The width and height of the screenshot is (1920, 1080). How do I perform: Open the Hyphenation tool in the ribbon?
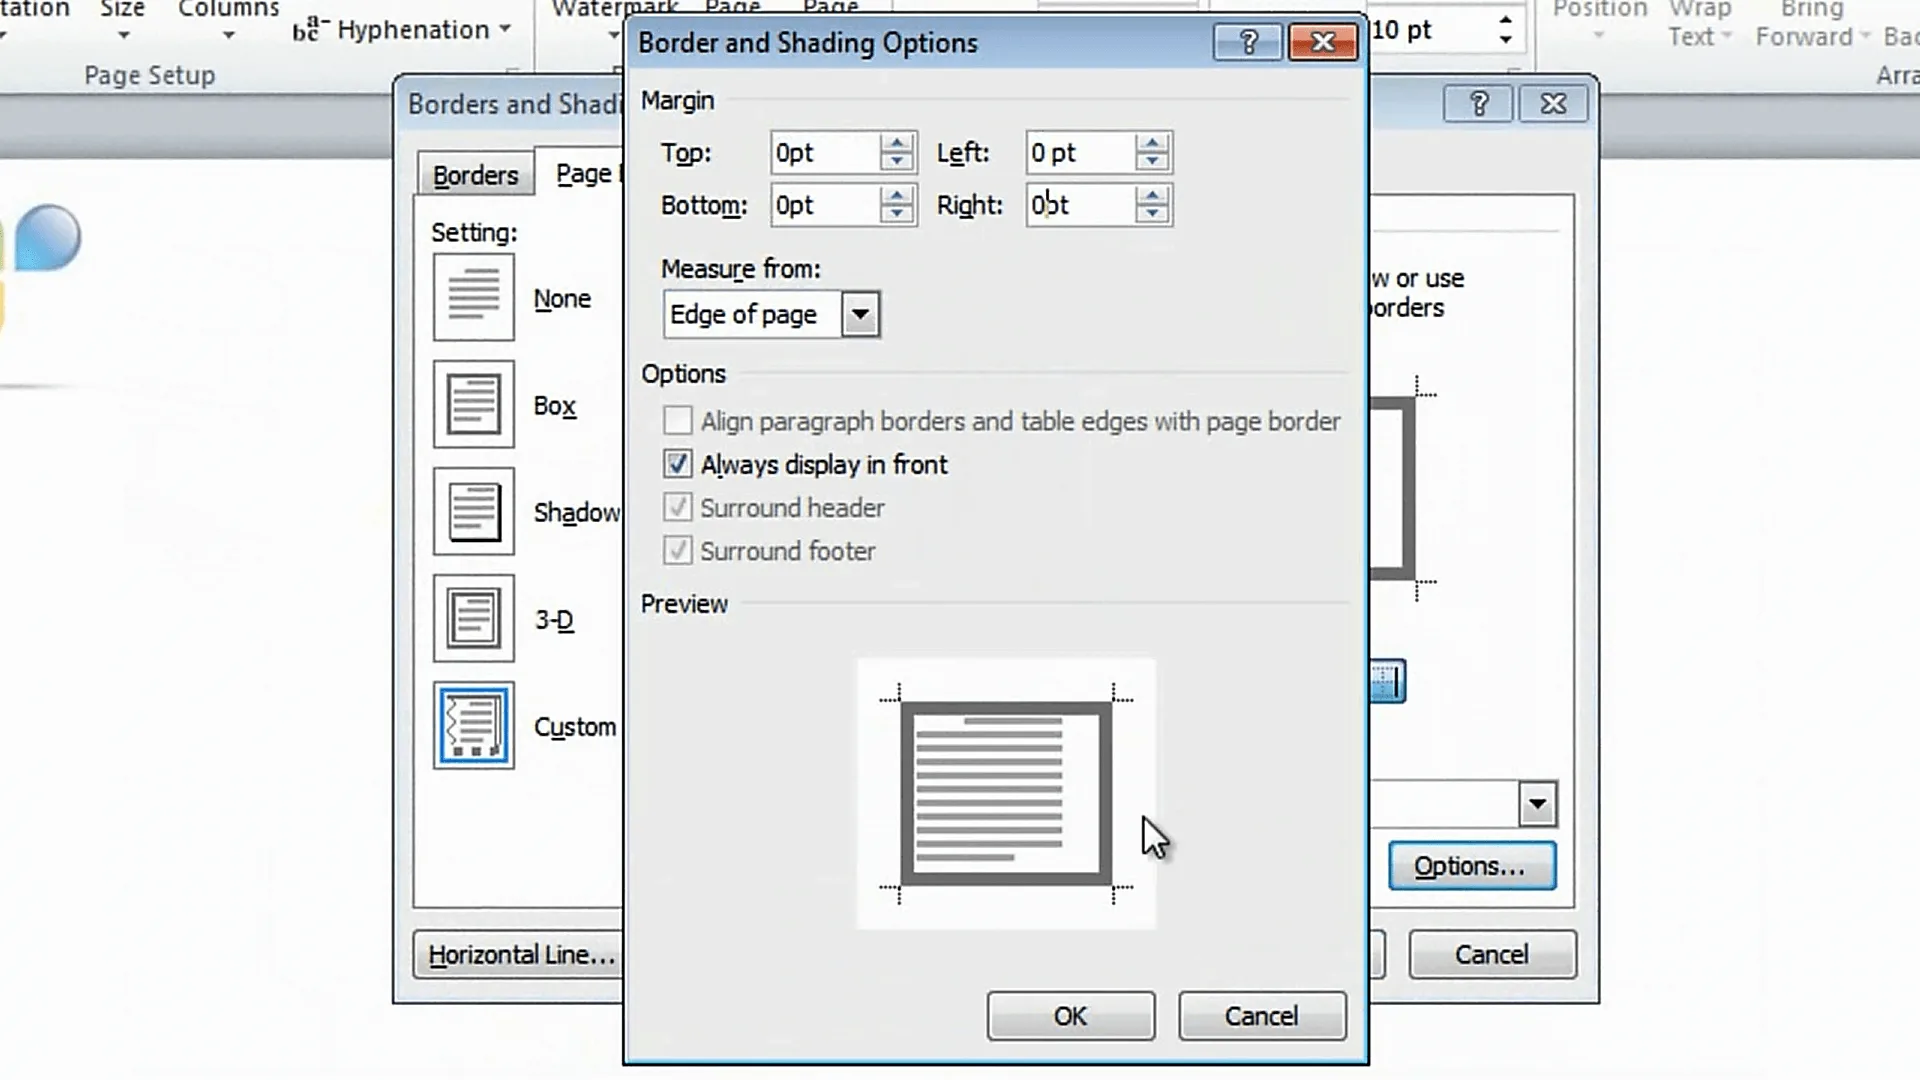coord(400,29)
